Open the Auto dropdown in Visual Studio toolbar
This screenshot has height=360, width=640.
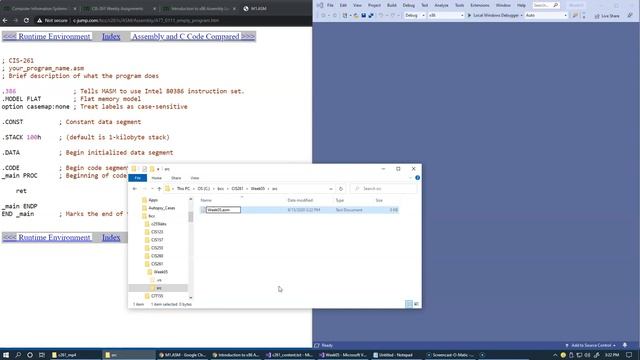[546, 16]
